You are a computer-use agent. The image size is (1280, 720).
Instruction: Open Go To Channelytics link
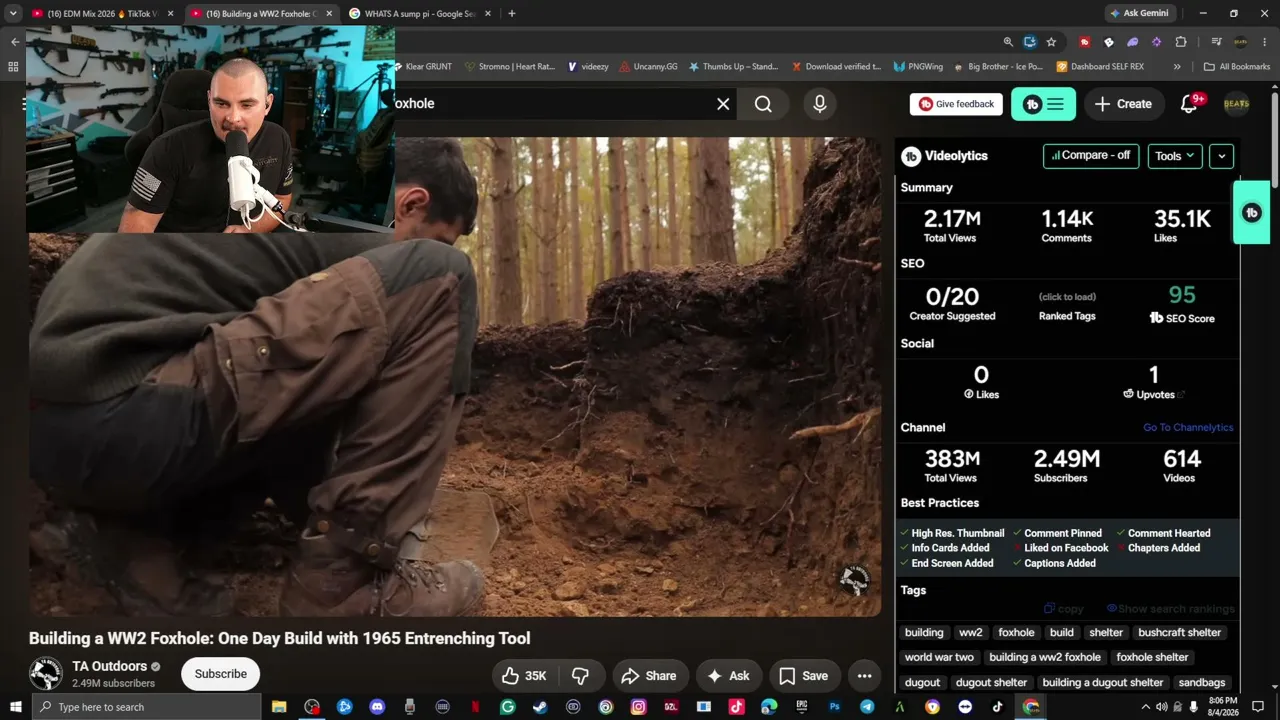(x=1188, y=428)
